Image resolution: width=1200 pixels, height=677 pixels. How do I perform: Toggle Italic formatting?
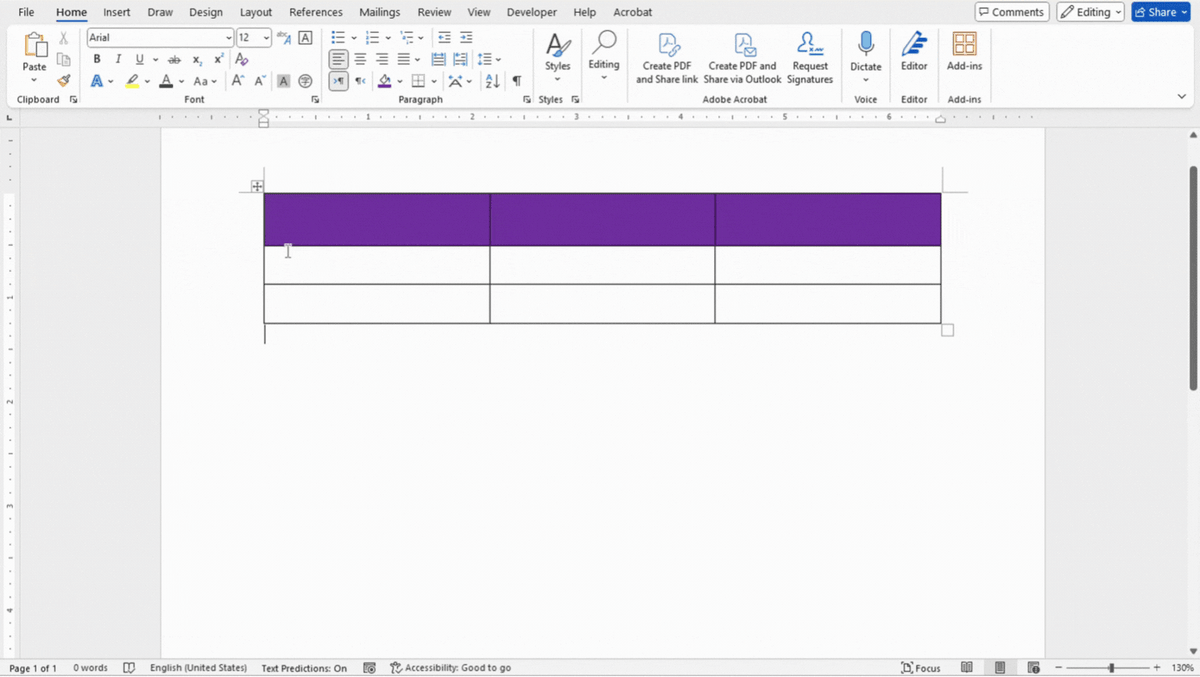pos(118,59)
